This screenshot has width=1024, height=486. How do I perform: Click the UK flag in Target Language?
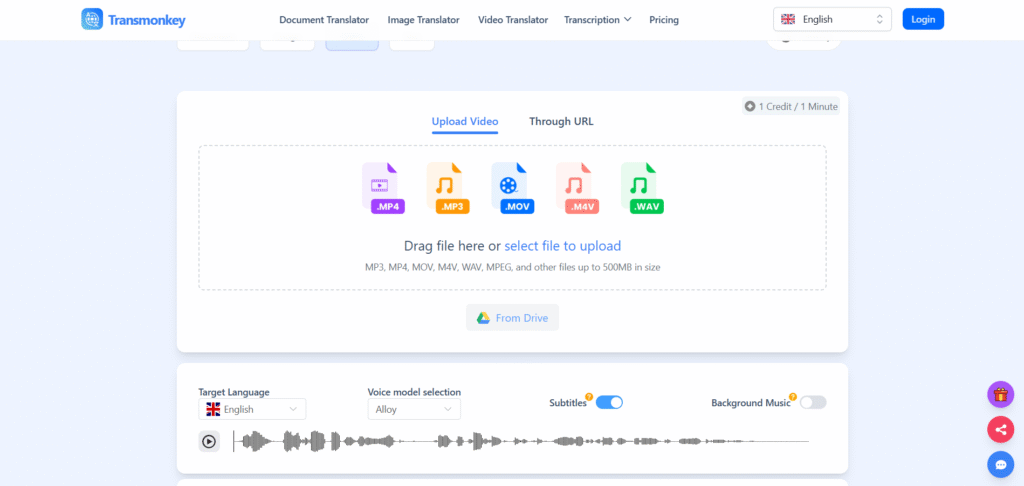point(214,410)
